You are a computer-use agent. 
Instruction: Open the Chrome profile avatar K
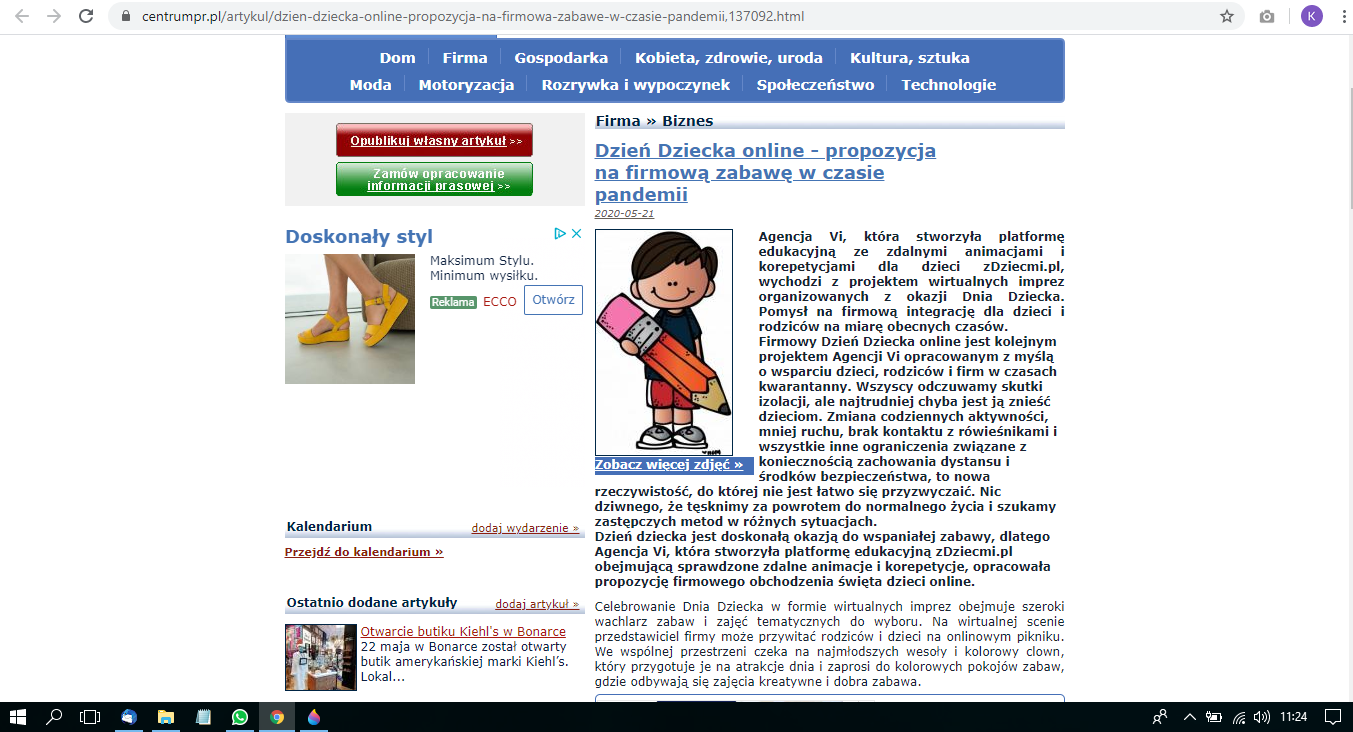(x=1310, y=16)
